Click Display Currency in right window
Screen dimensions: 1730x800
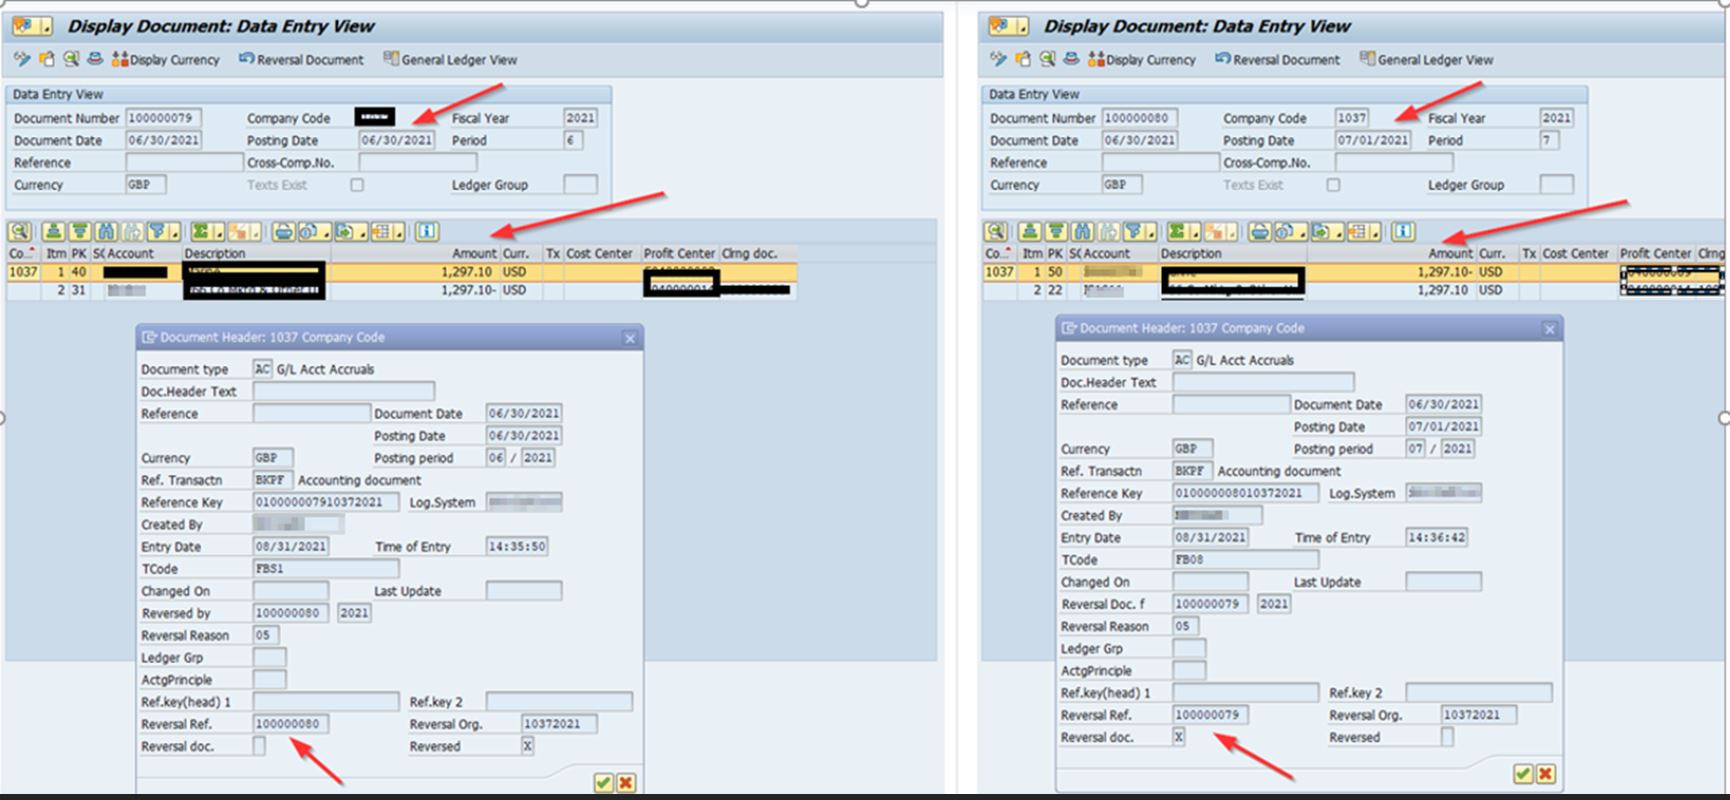[x=1142, y=60]
